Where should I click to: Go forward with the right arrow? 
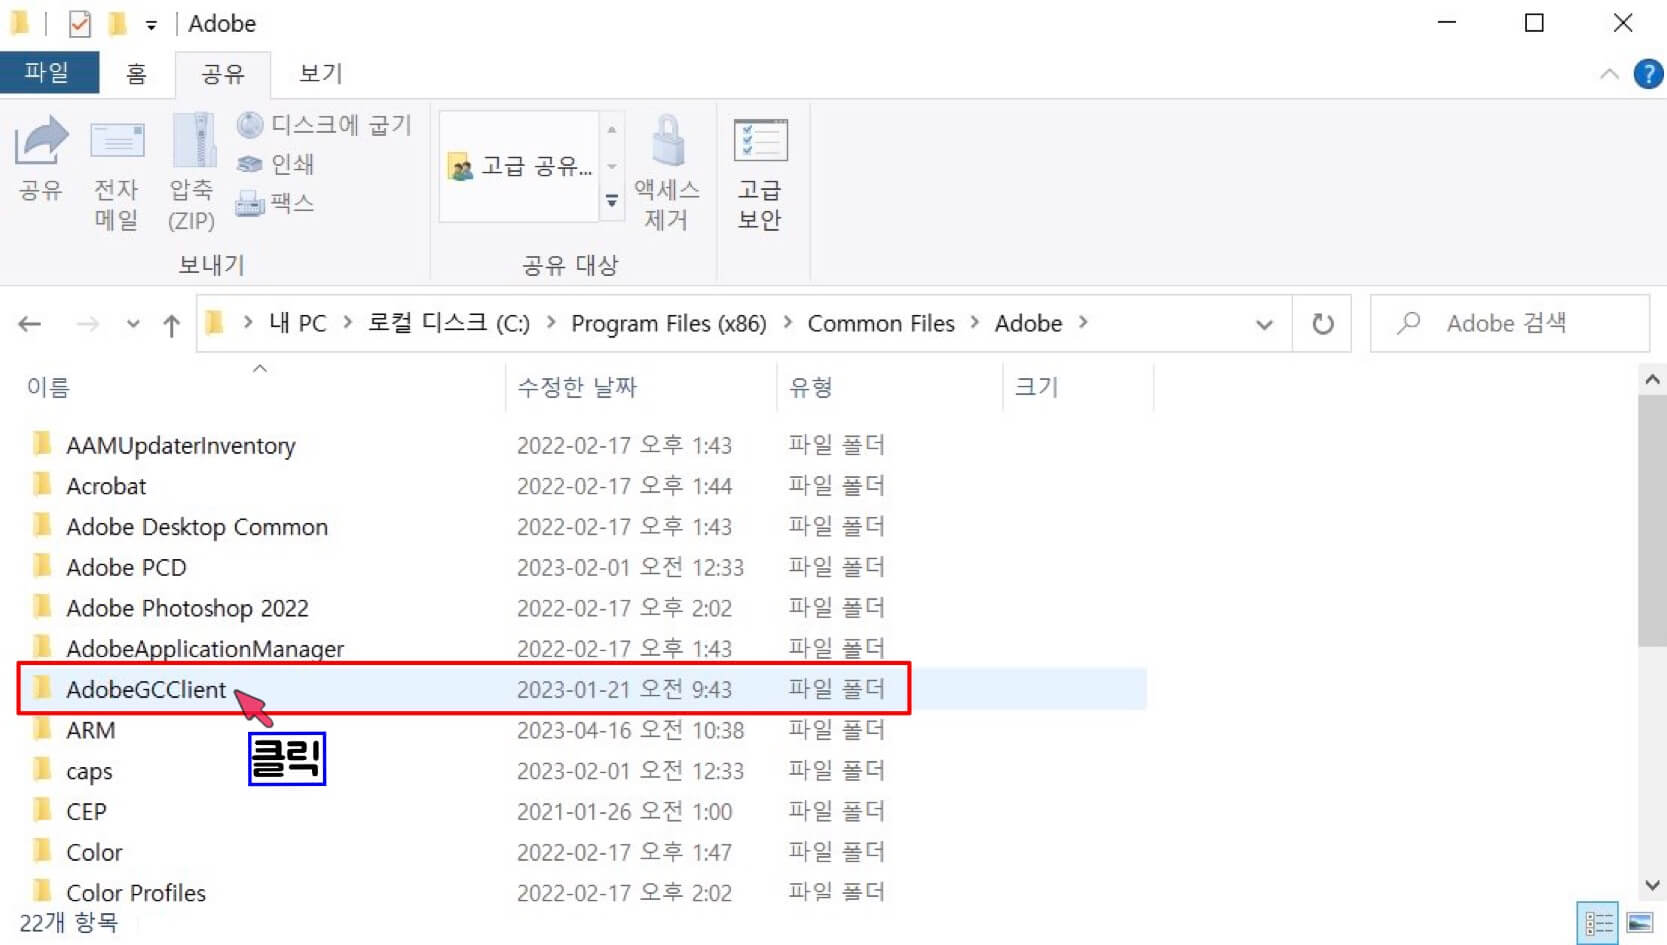(88, 324)
